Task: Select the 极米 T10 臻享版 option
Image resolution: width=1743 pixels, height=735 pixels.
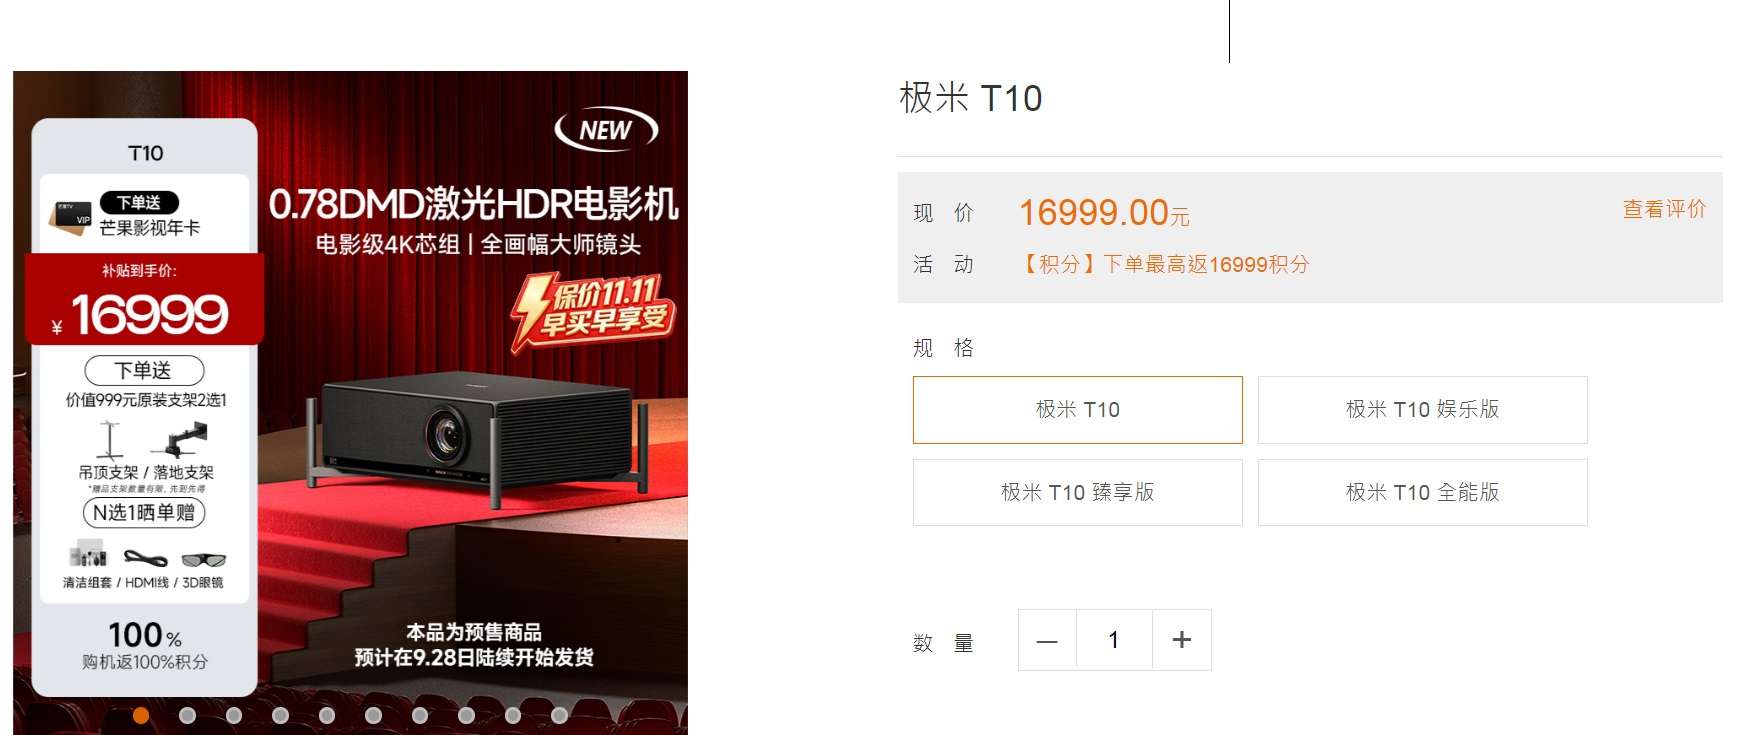Action: (x=1078, y=492)
